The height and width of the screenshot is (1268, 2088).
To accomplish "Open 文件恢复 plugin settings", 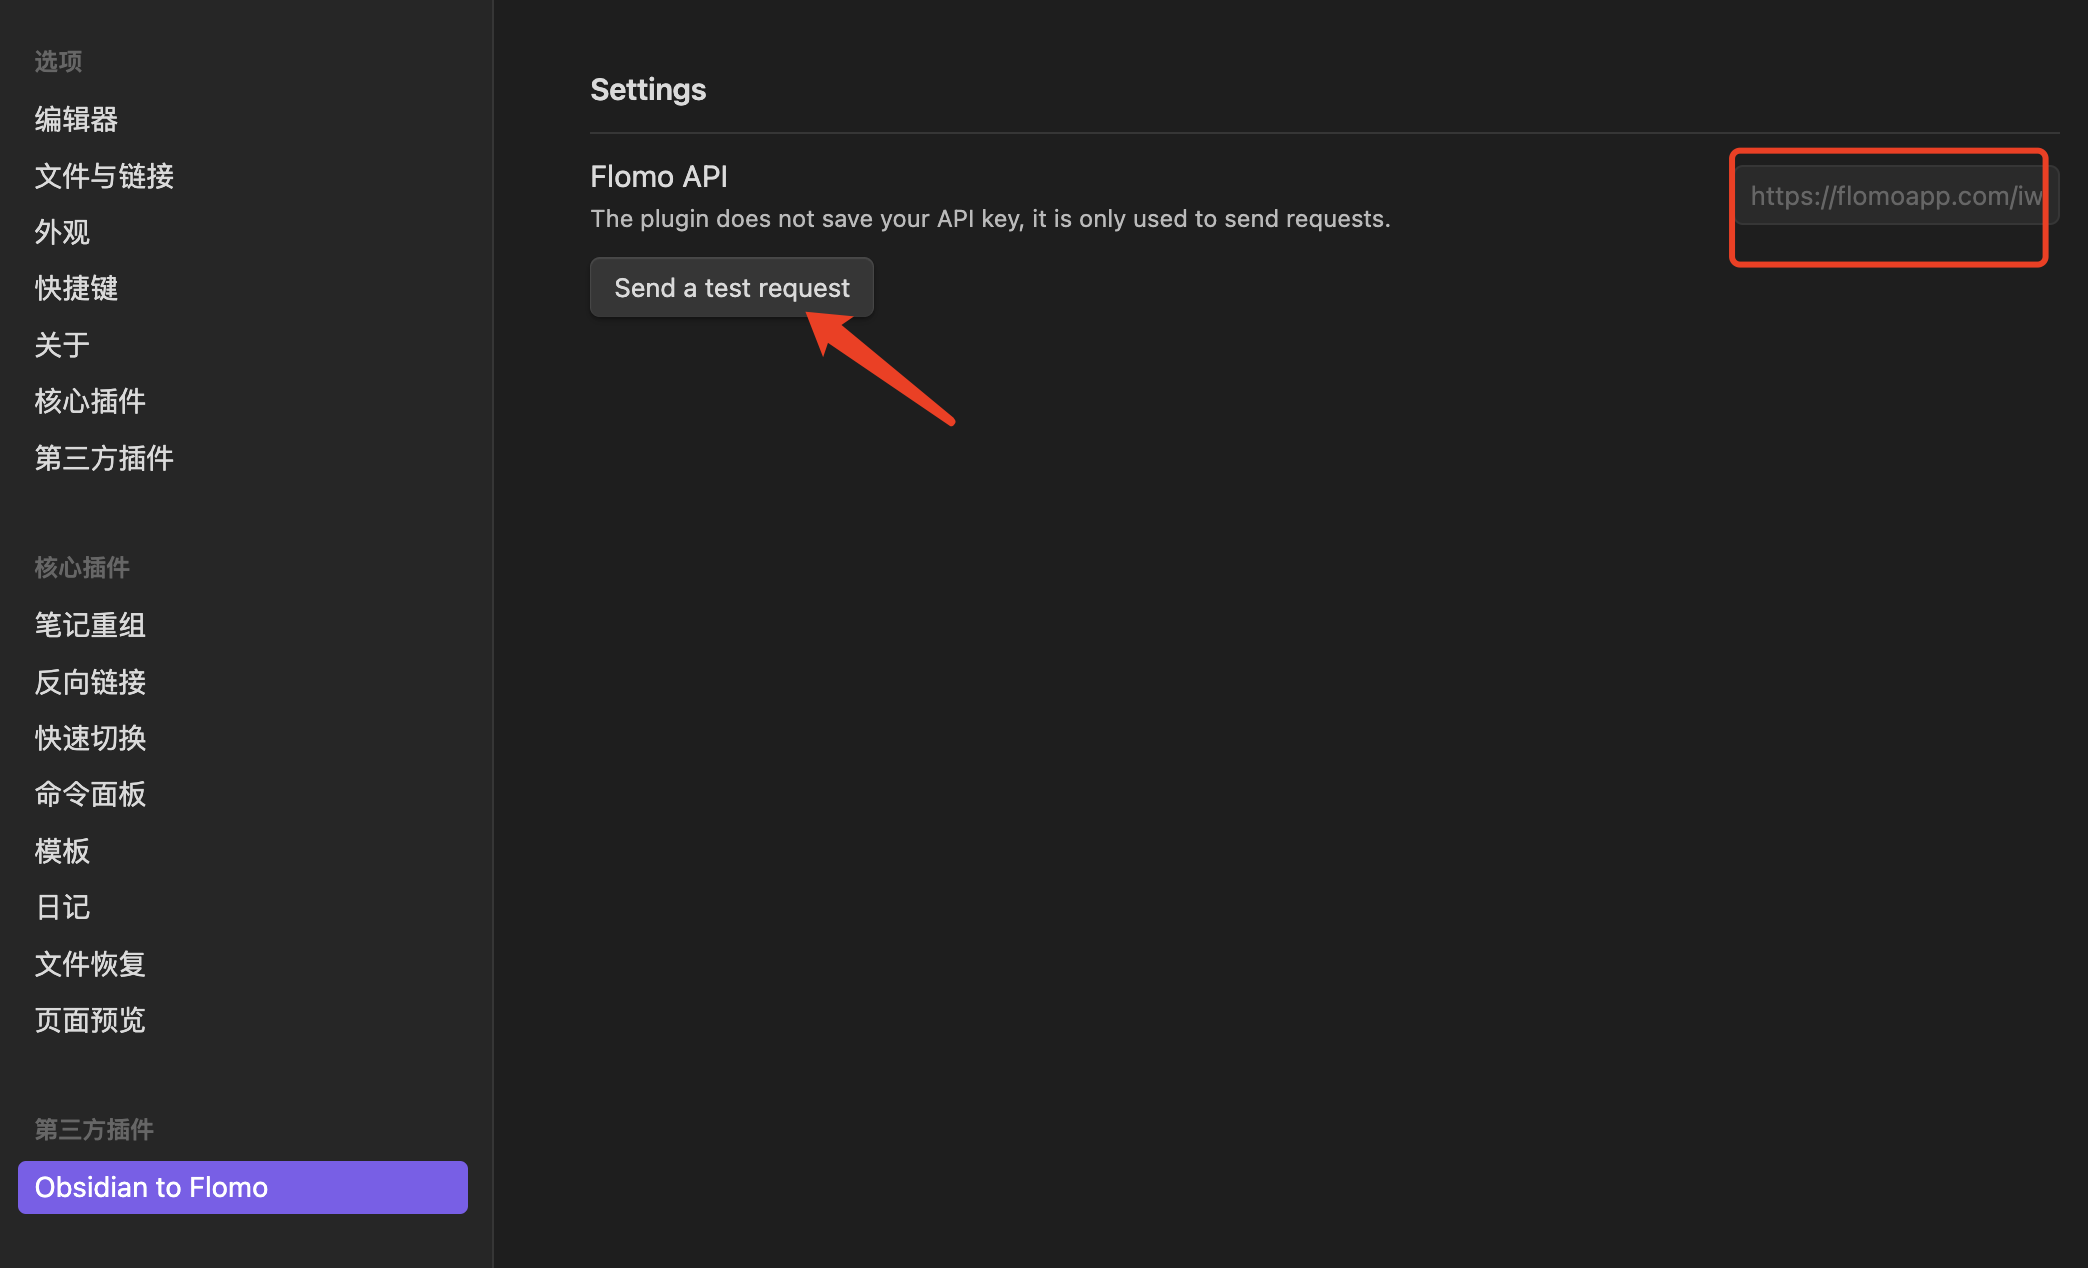I will click(x=90, y=965).
